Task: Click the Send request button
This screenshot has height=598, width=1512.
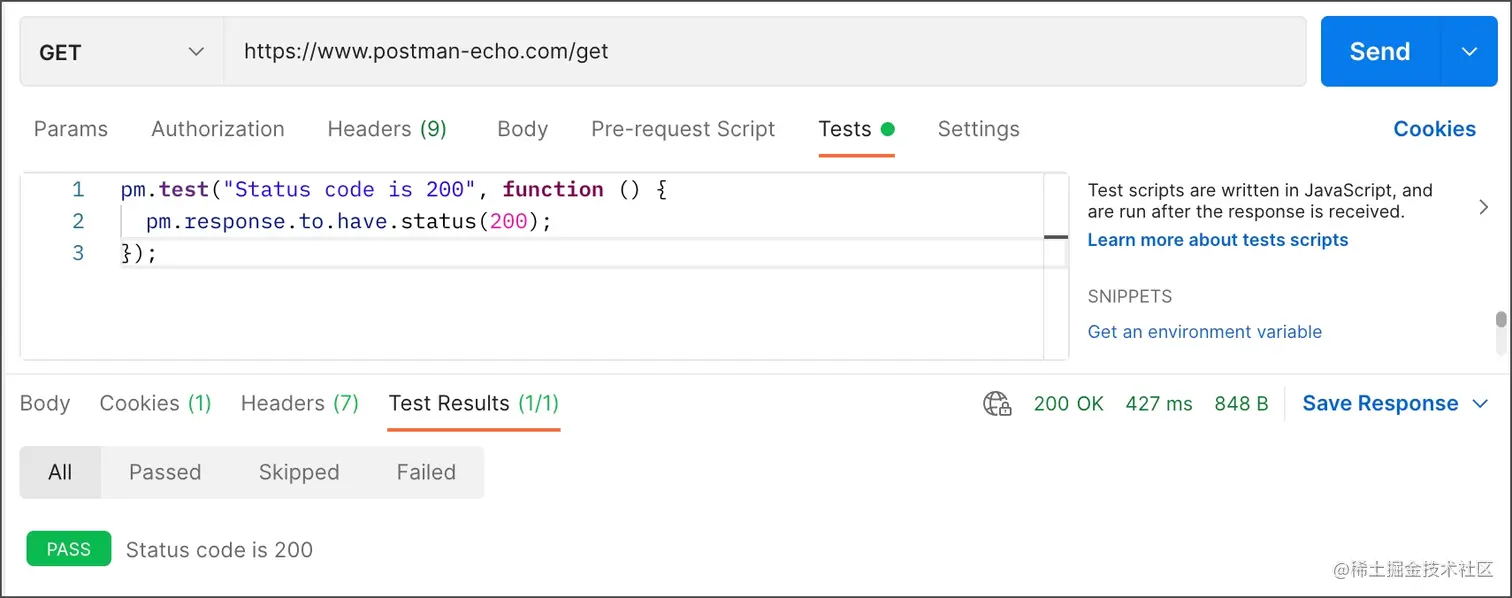Action: click(x=1380, y=52)
